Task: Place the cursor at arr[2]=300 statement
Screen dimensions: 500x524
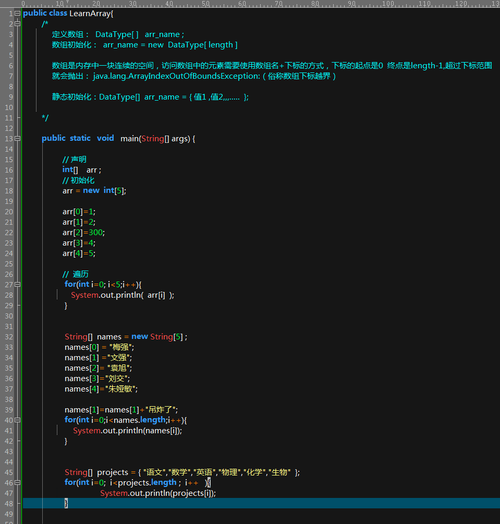Action: (84, 233)
